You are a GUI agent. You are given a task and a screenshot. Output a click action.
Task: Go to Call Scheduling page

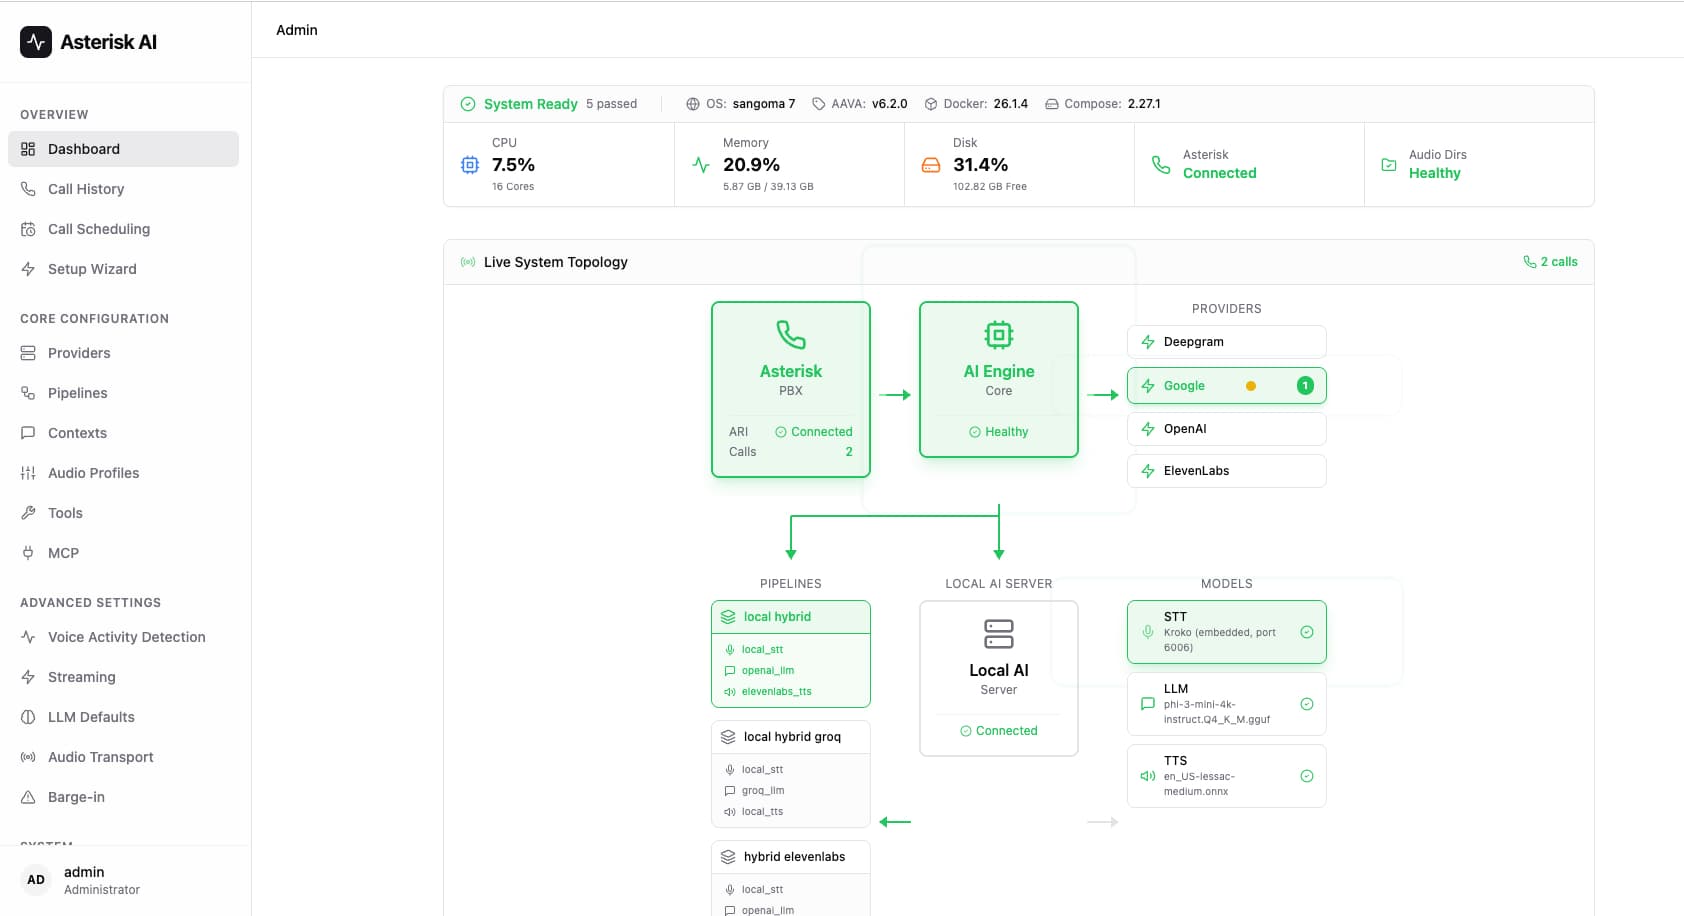pos(123,229)
